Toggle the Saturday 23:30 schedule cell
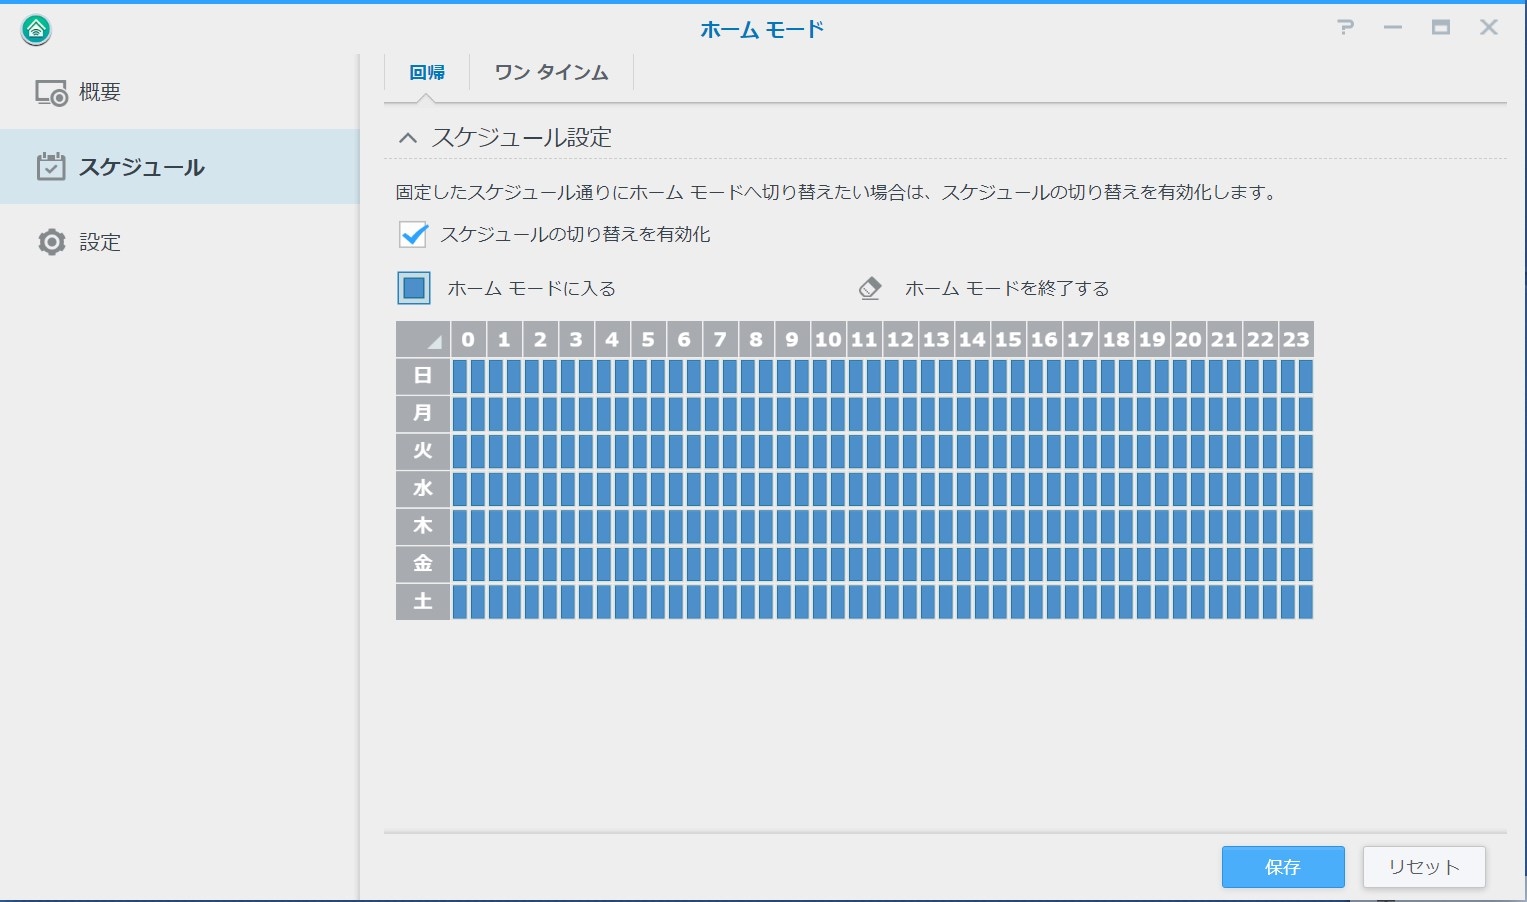Viewport: 1527px width, 902px height. [1304, 602]
